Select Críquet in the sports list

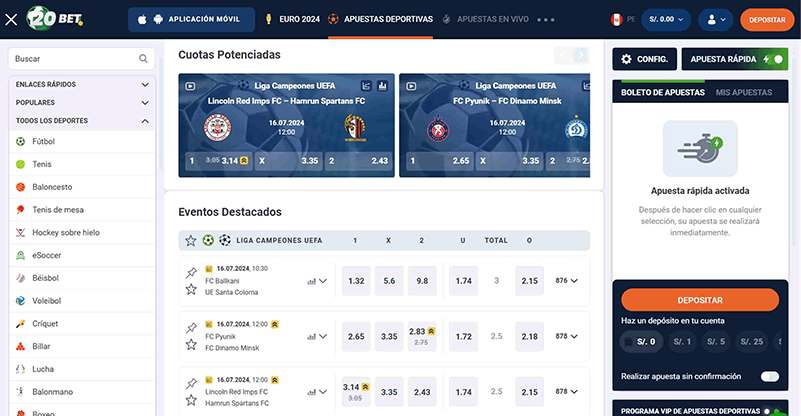[x=82, y=323]
